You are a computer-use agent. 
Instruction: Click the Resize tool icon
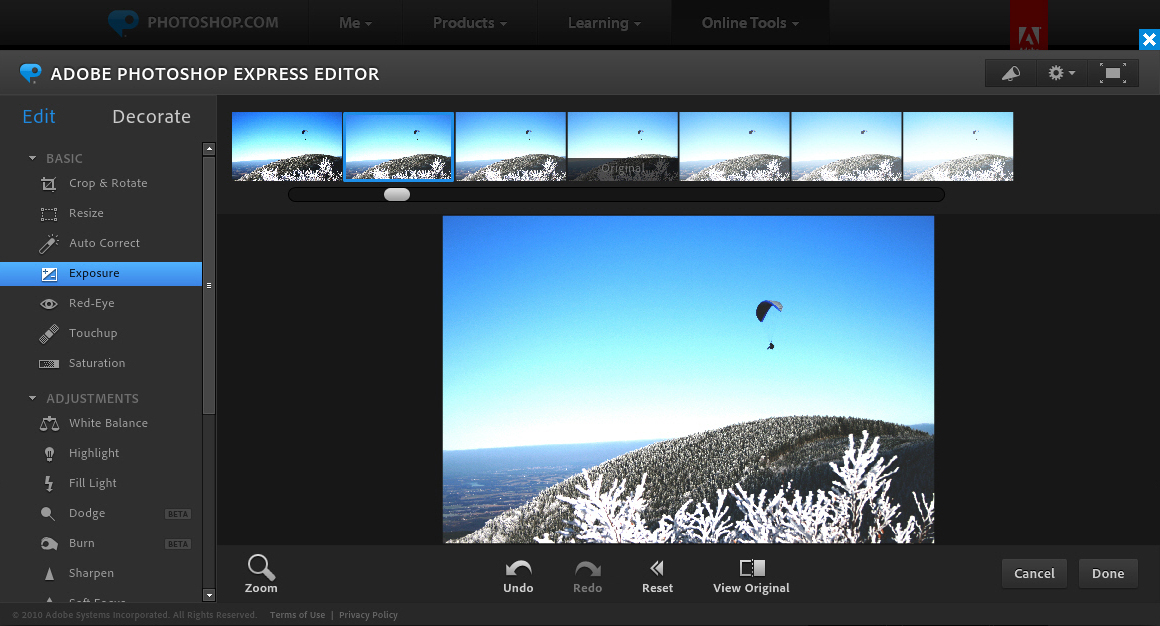49,214
